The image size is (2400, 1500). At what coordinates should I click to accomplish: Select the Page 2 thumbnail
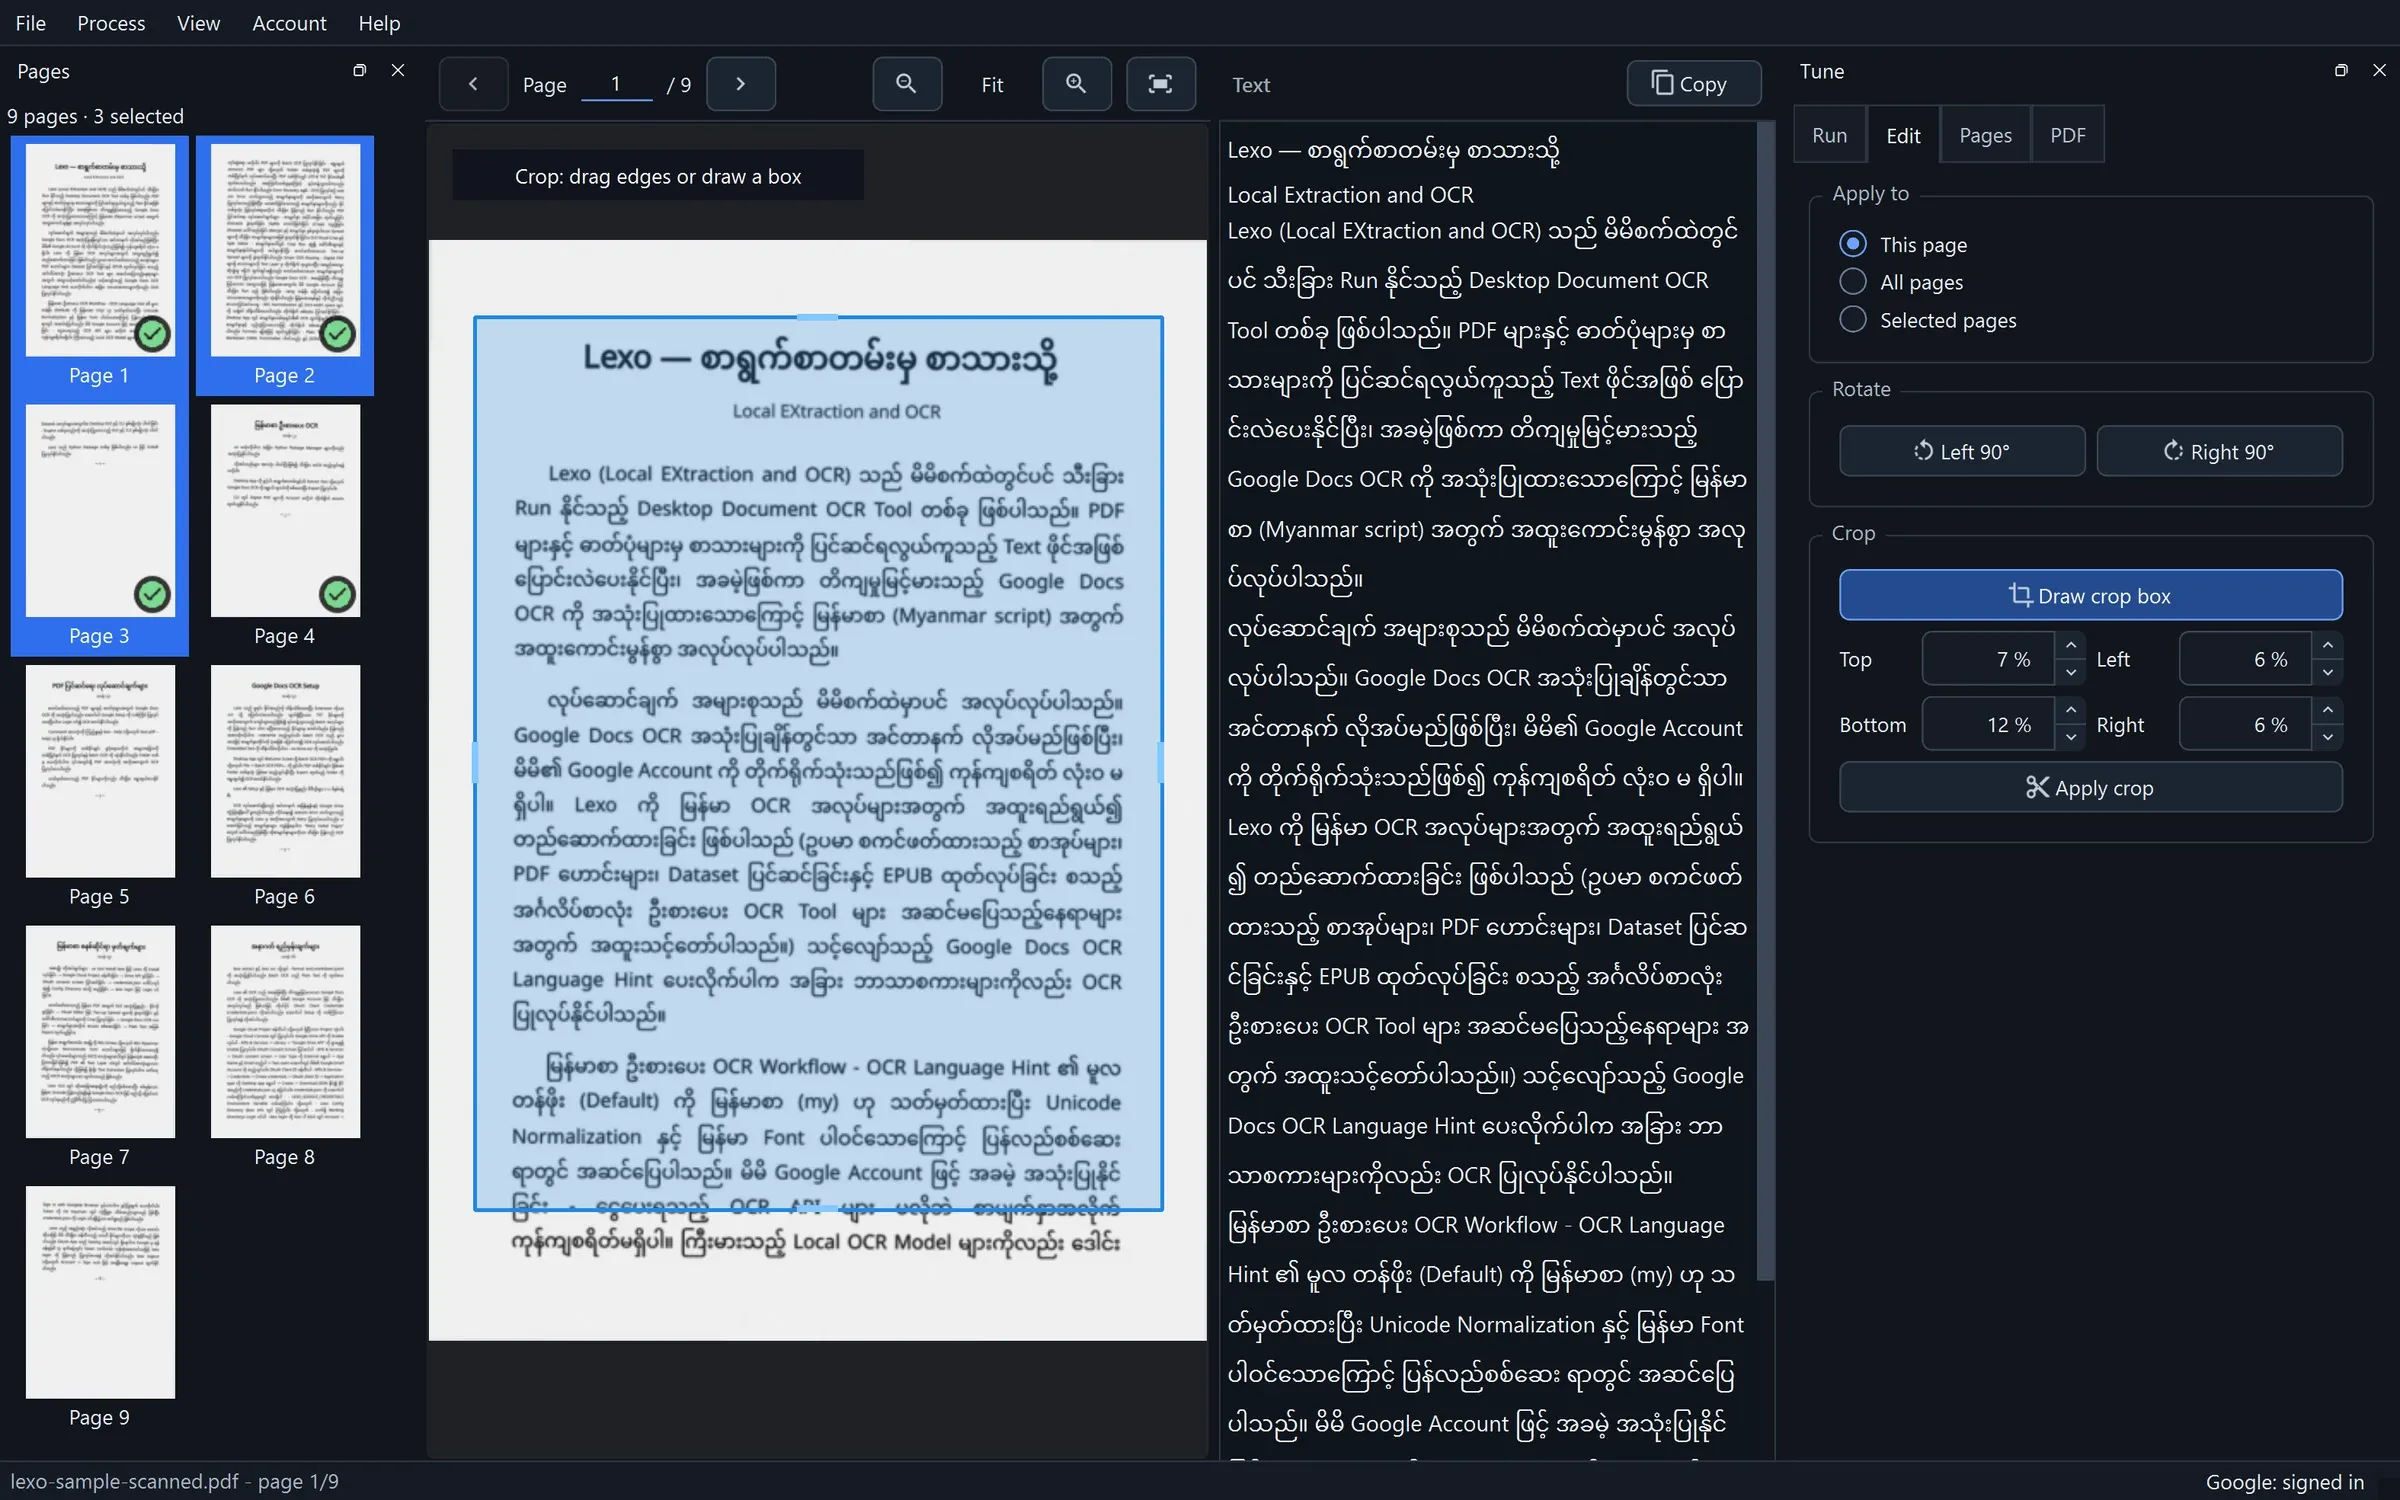tap(285, 265)
